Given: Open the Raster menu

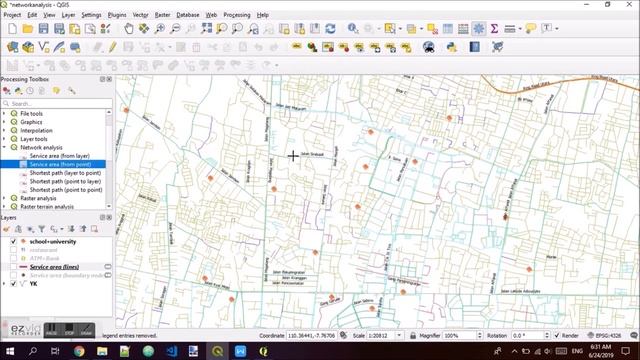Looking at the screenshot, I should pos(162,15).
